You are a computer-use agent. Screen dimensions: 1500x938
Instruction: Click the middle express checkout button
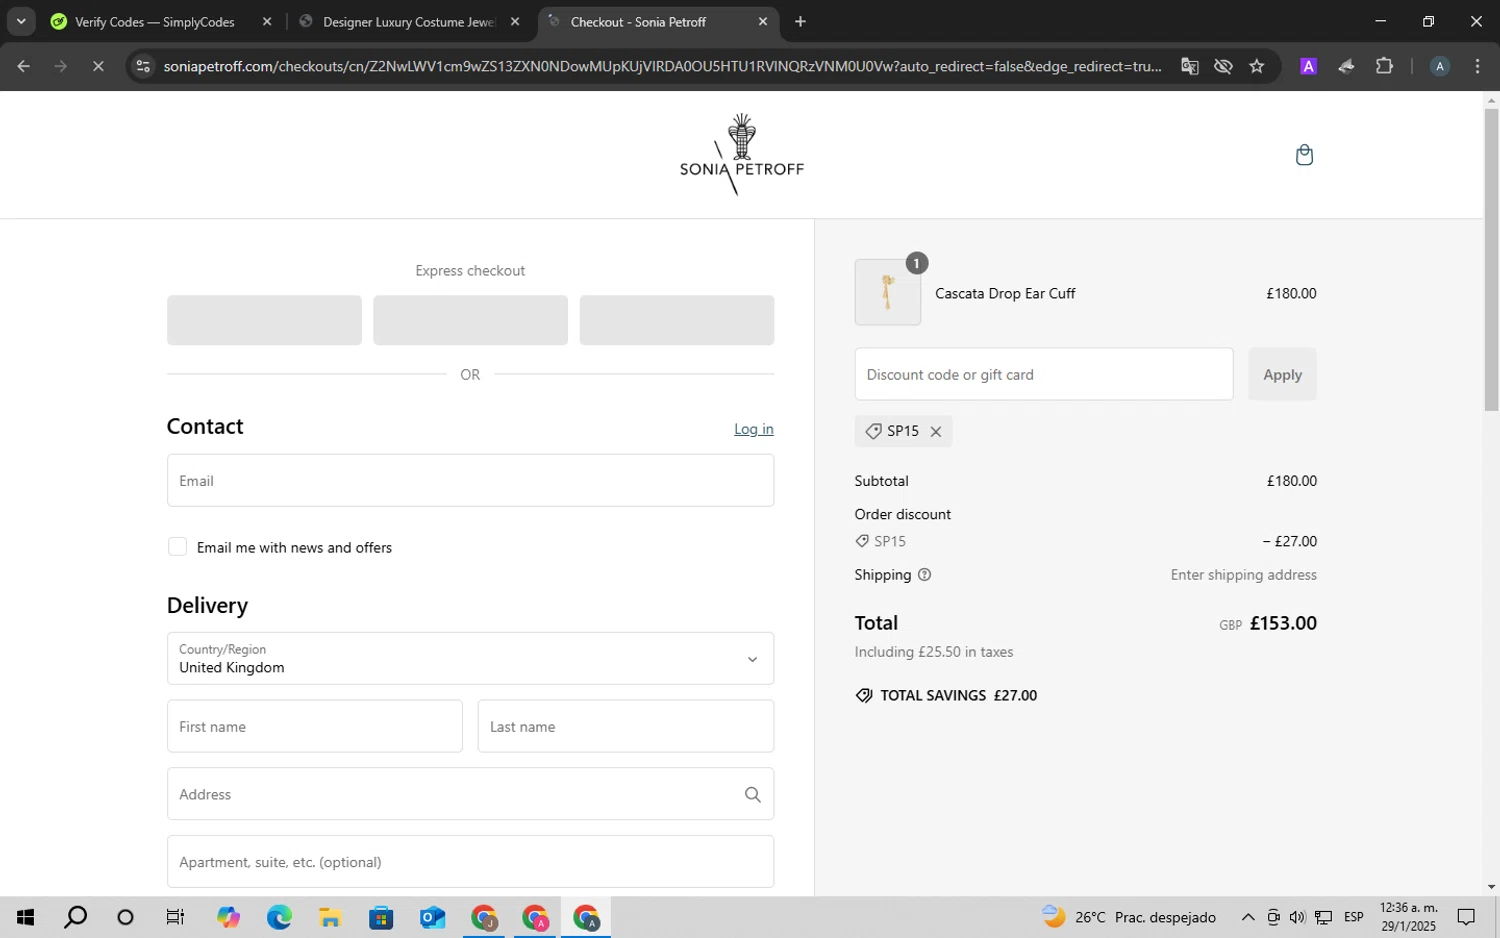tap(470, 320)
